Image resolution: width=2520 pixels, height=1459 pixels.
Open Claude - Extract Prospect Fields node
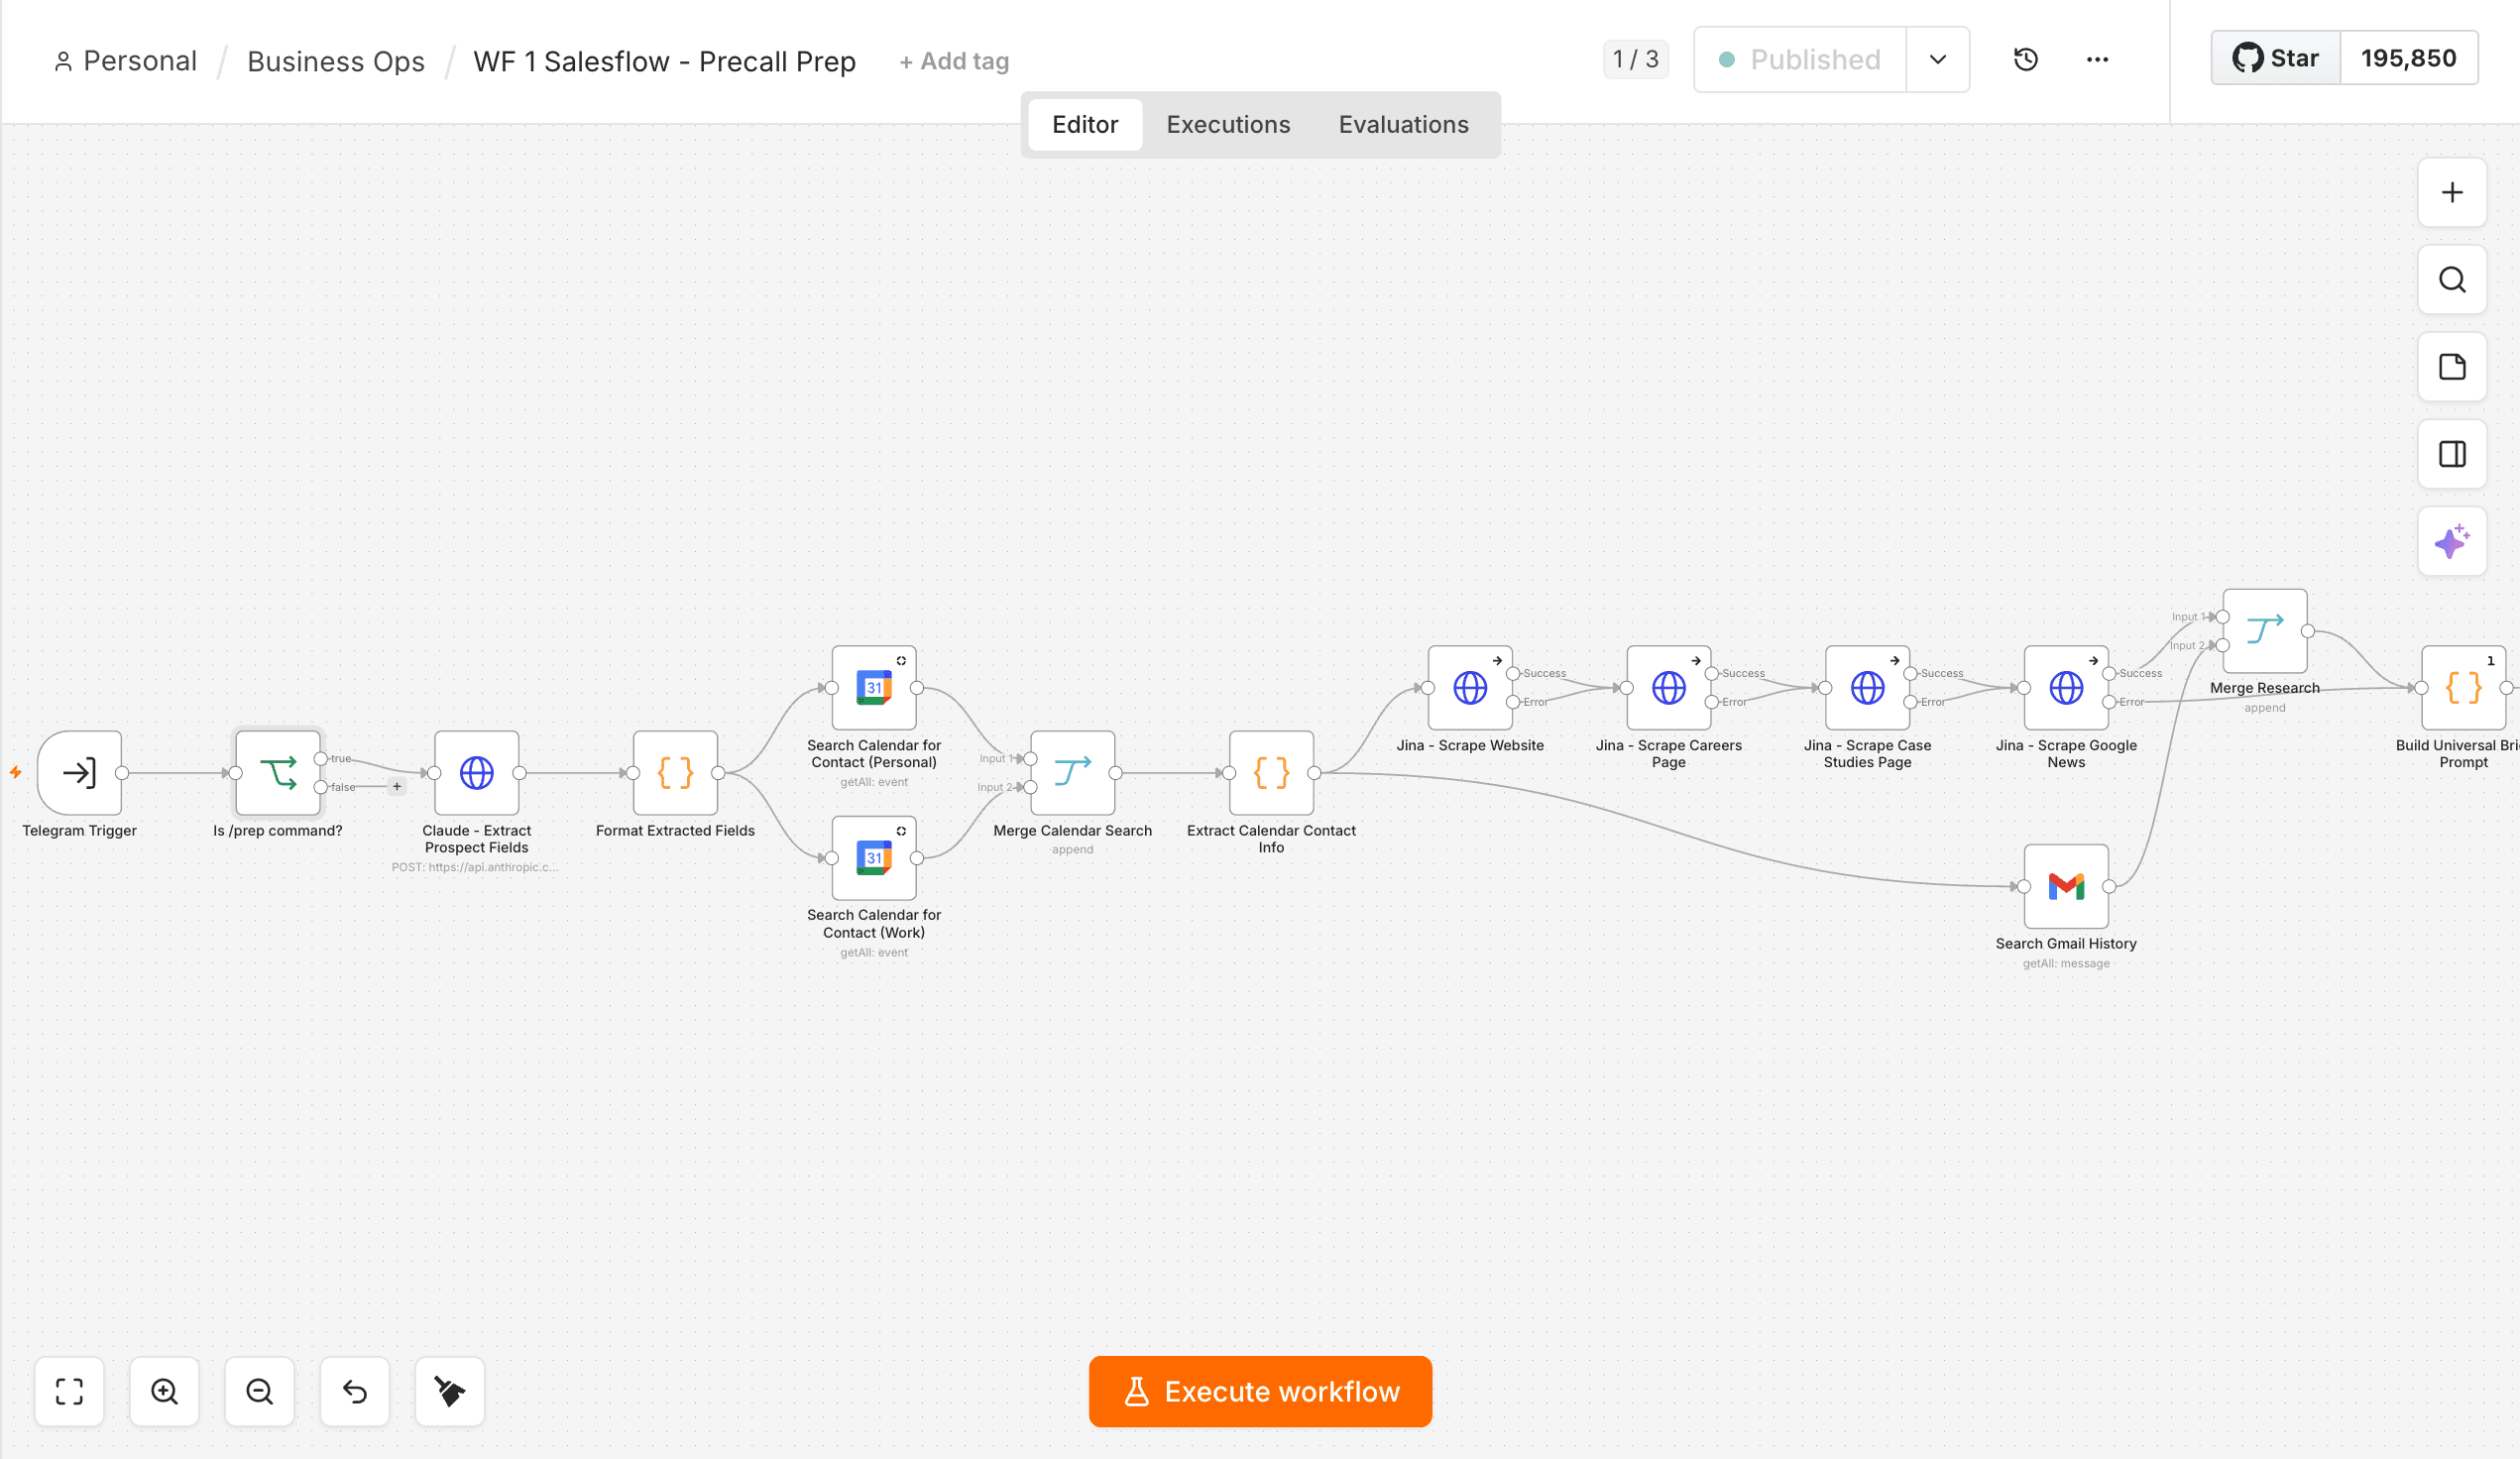pos(476,772)
